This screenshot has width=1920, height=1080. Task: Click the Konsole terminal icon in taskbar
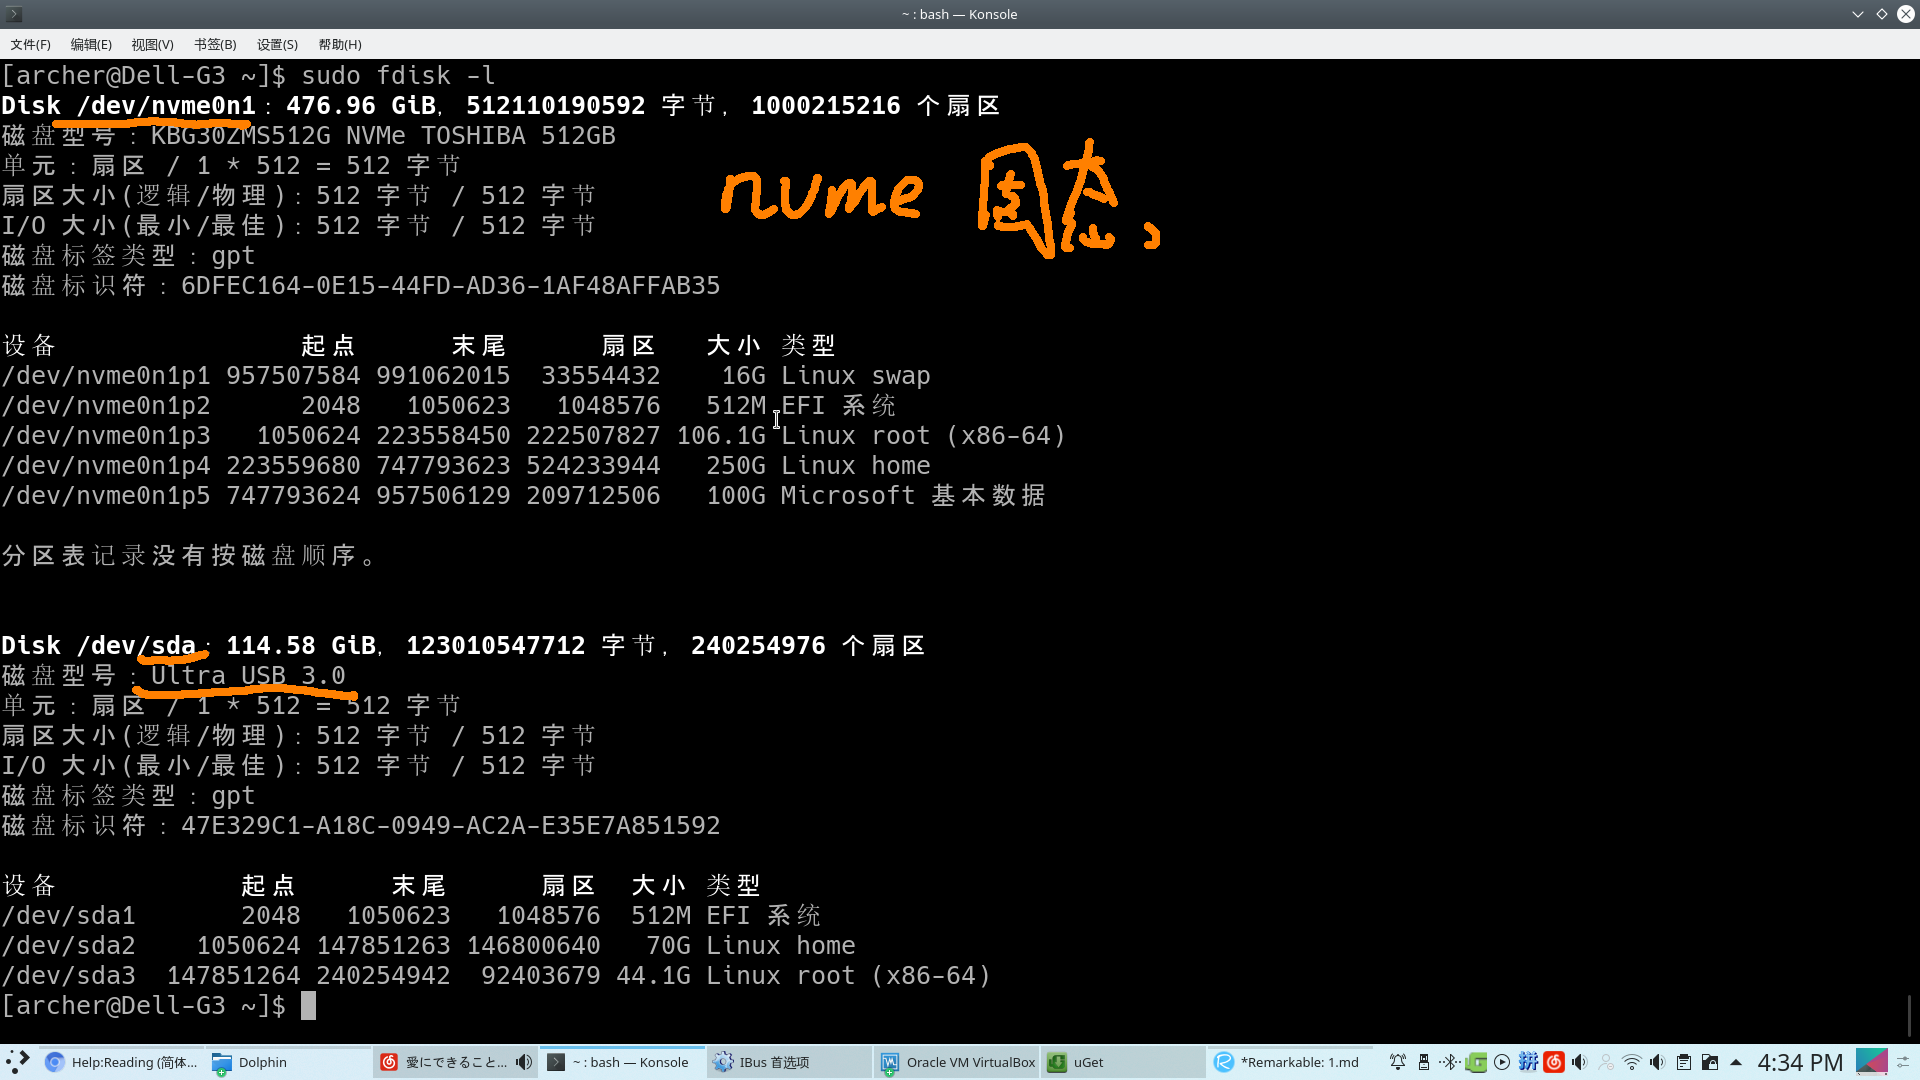556,1062
